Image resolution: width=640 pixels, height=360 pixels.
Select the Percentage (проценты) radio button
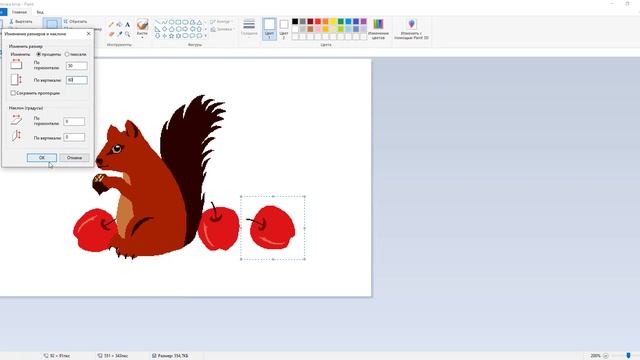pos(39,54)
